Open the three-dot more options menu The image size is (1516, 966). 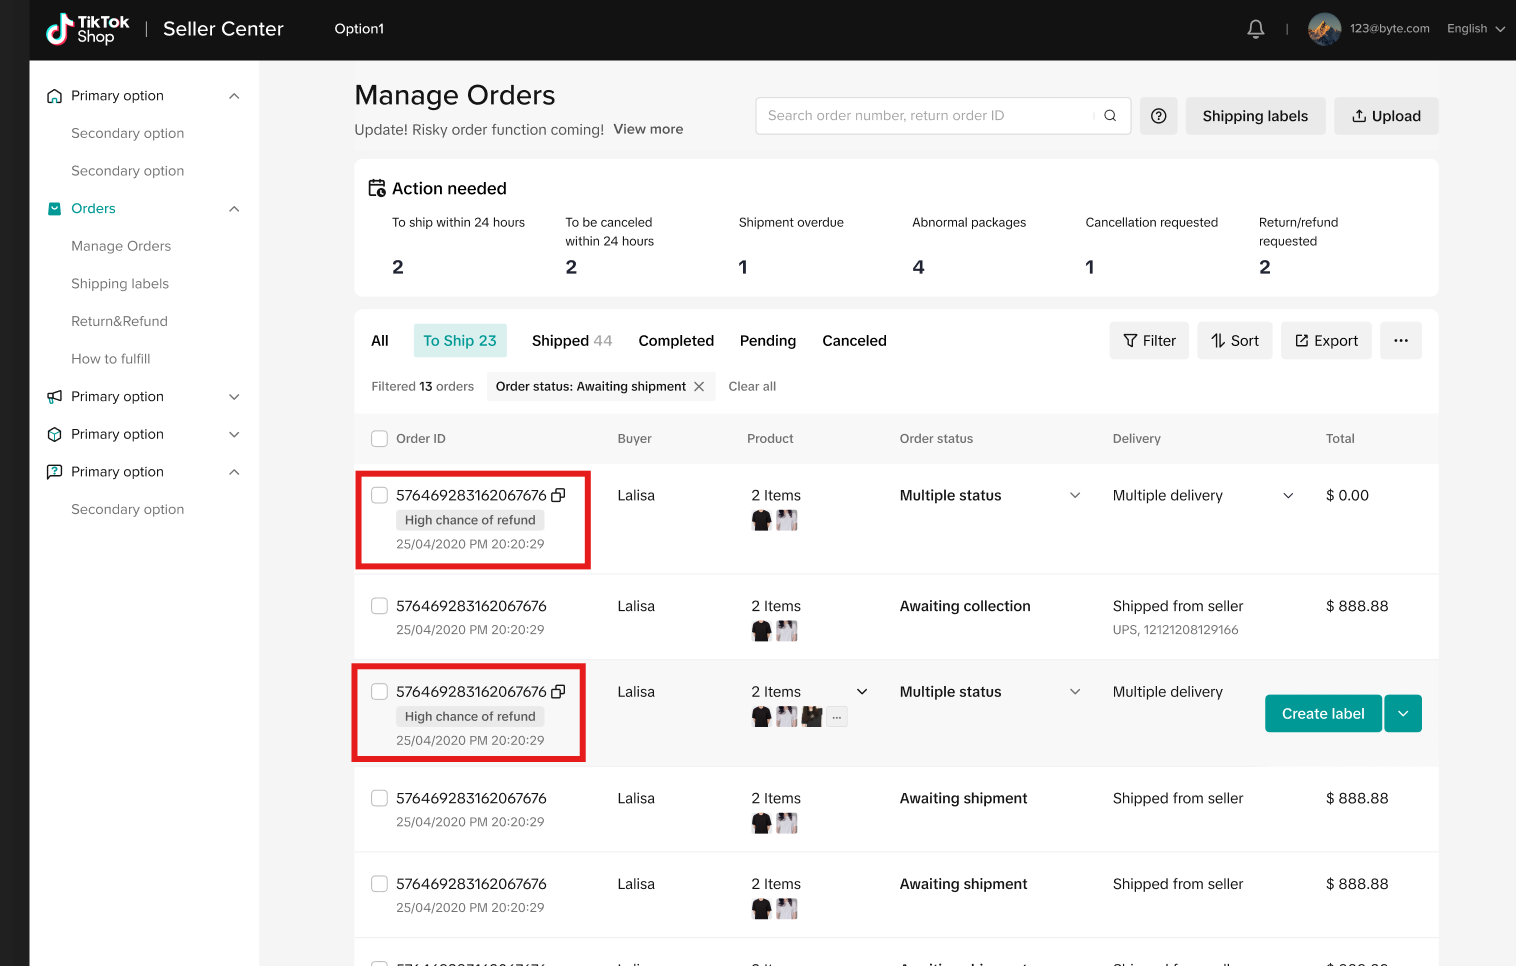pyautogui.click(x=1400, y=341)
